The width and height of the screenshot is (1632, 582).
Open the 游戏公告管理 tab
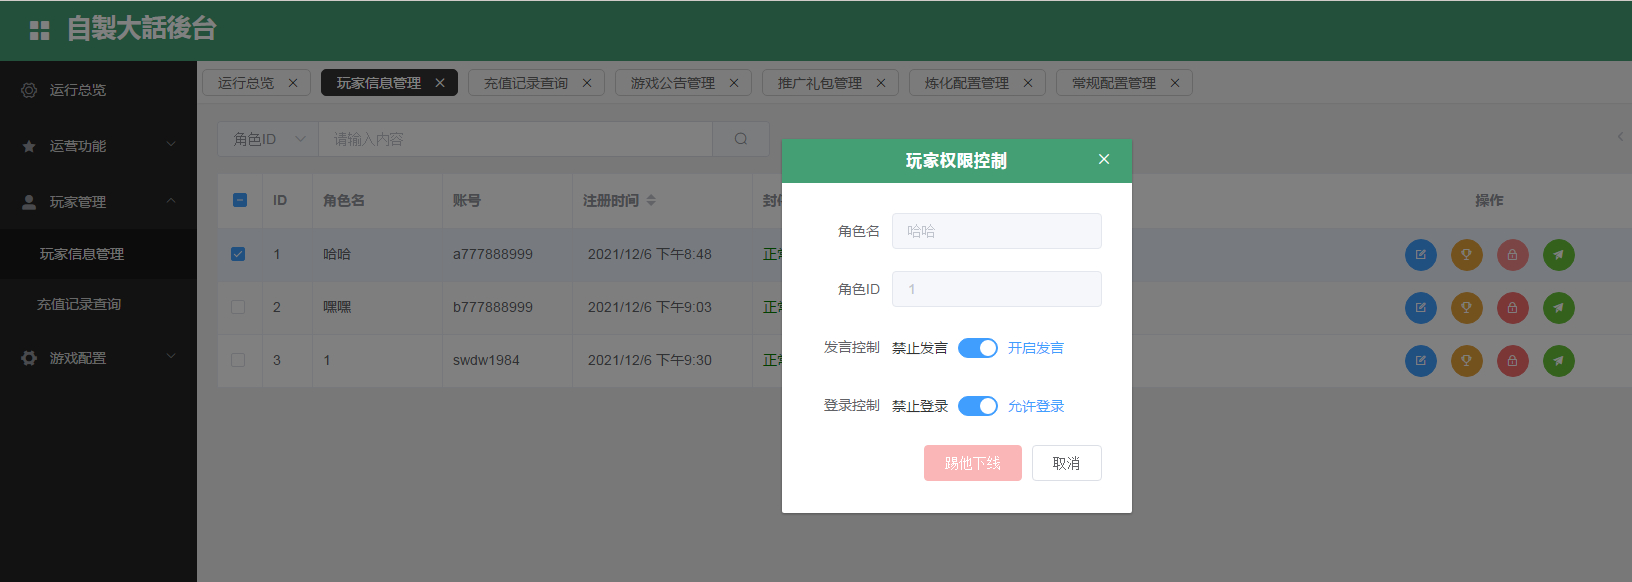[x=672, y=83]
